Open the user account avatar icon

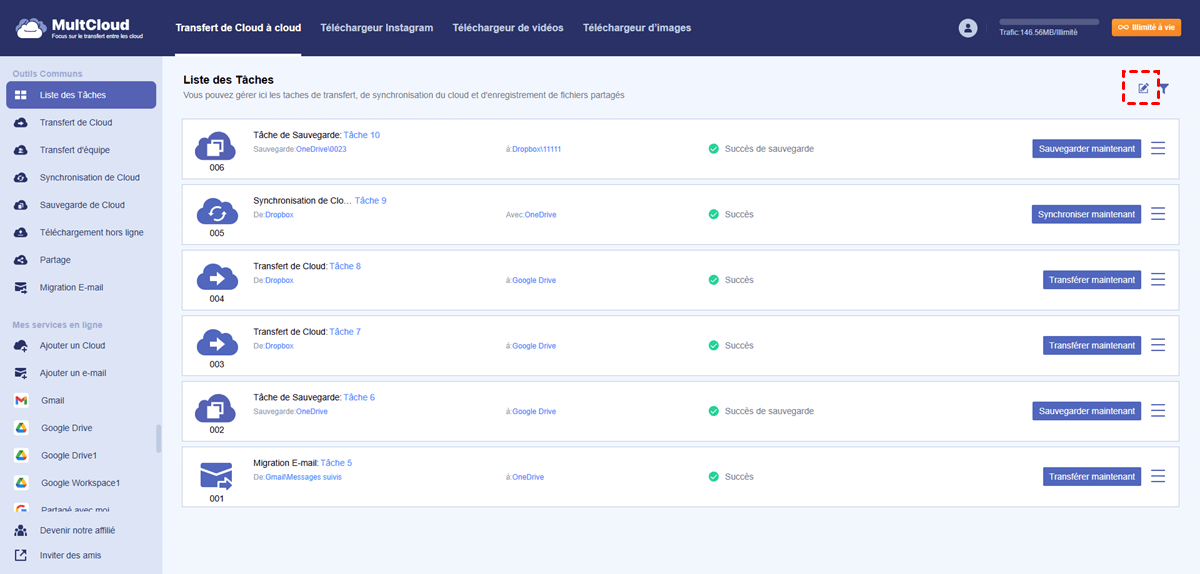(967, 28)
